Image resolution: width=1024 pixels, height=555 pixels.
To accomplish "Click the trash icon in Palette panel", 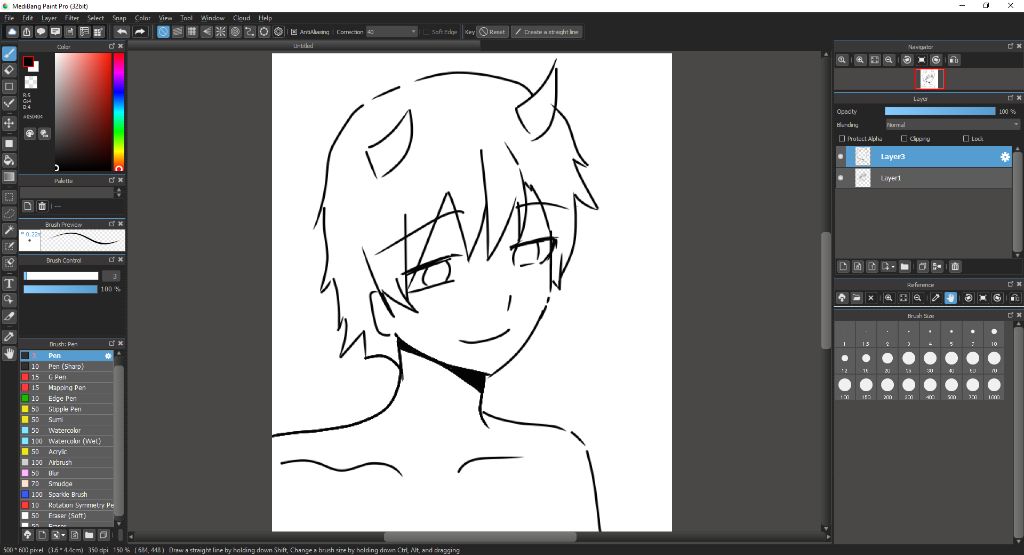I will 42,206.
